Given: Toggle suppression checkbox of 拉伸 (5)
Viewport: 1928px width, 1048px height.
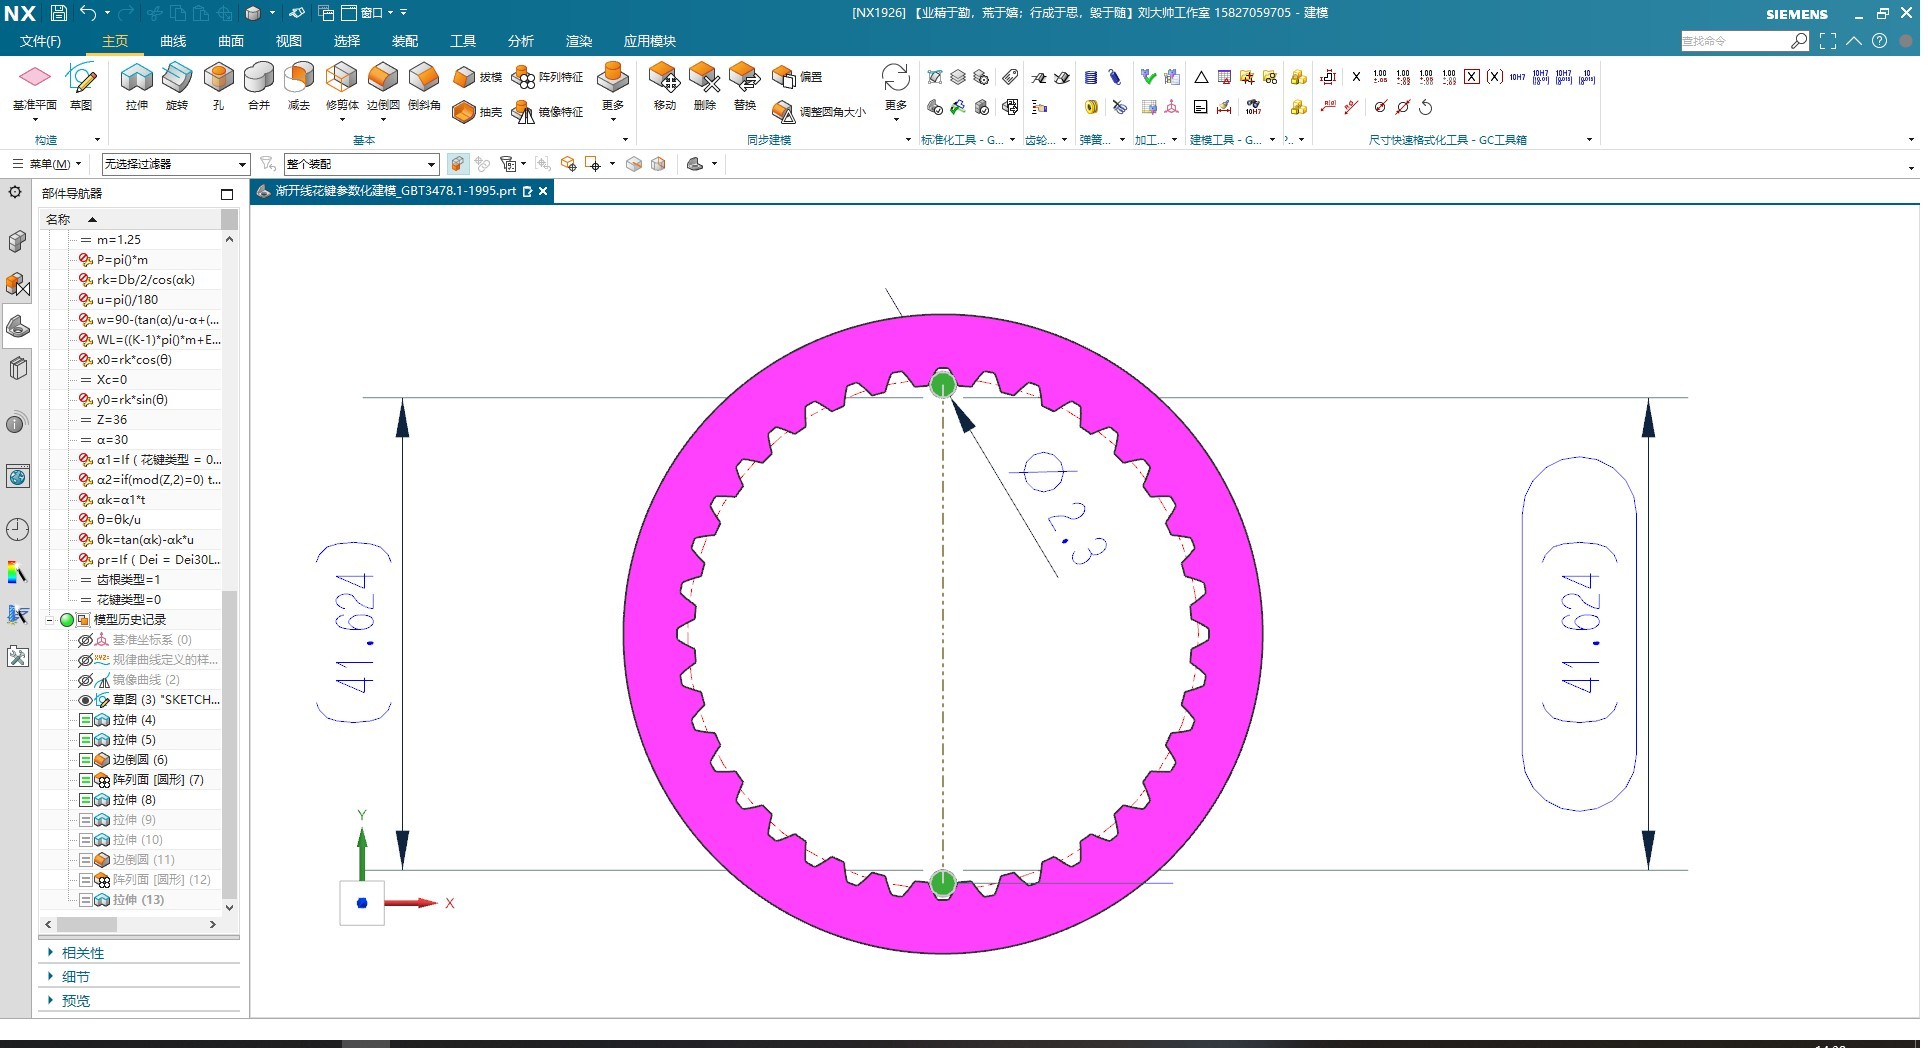Looking at the screenshot, I should [x=86, y=740].
